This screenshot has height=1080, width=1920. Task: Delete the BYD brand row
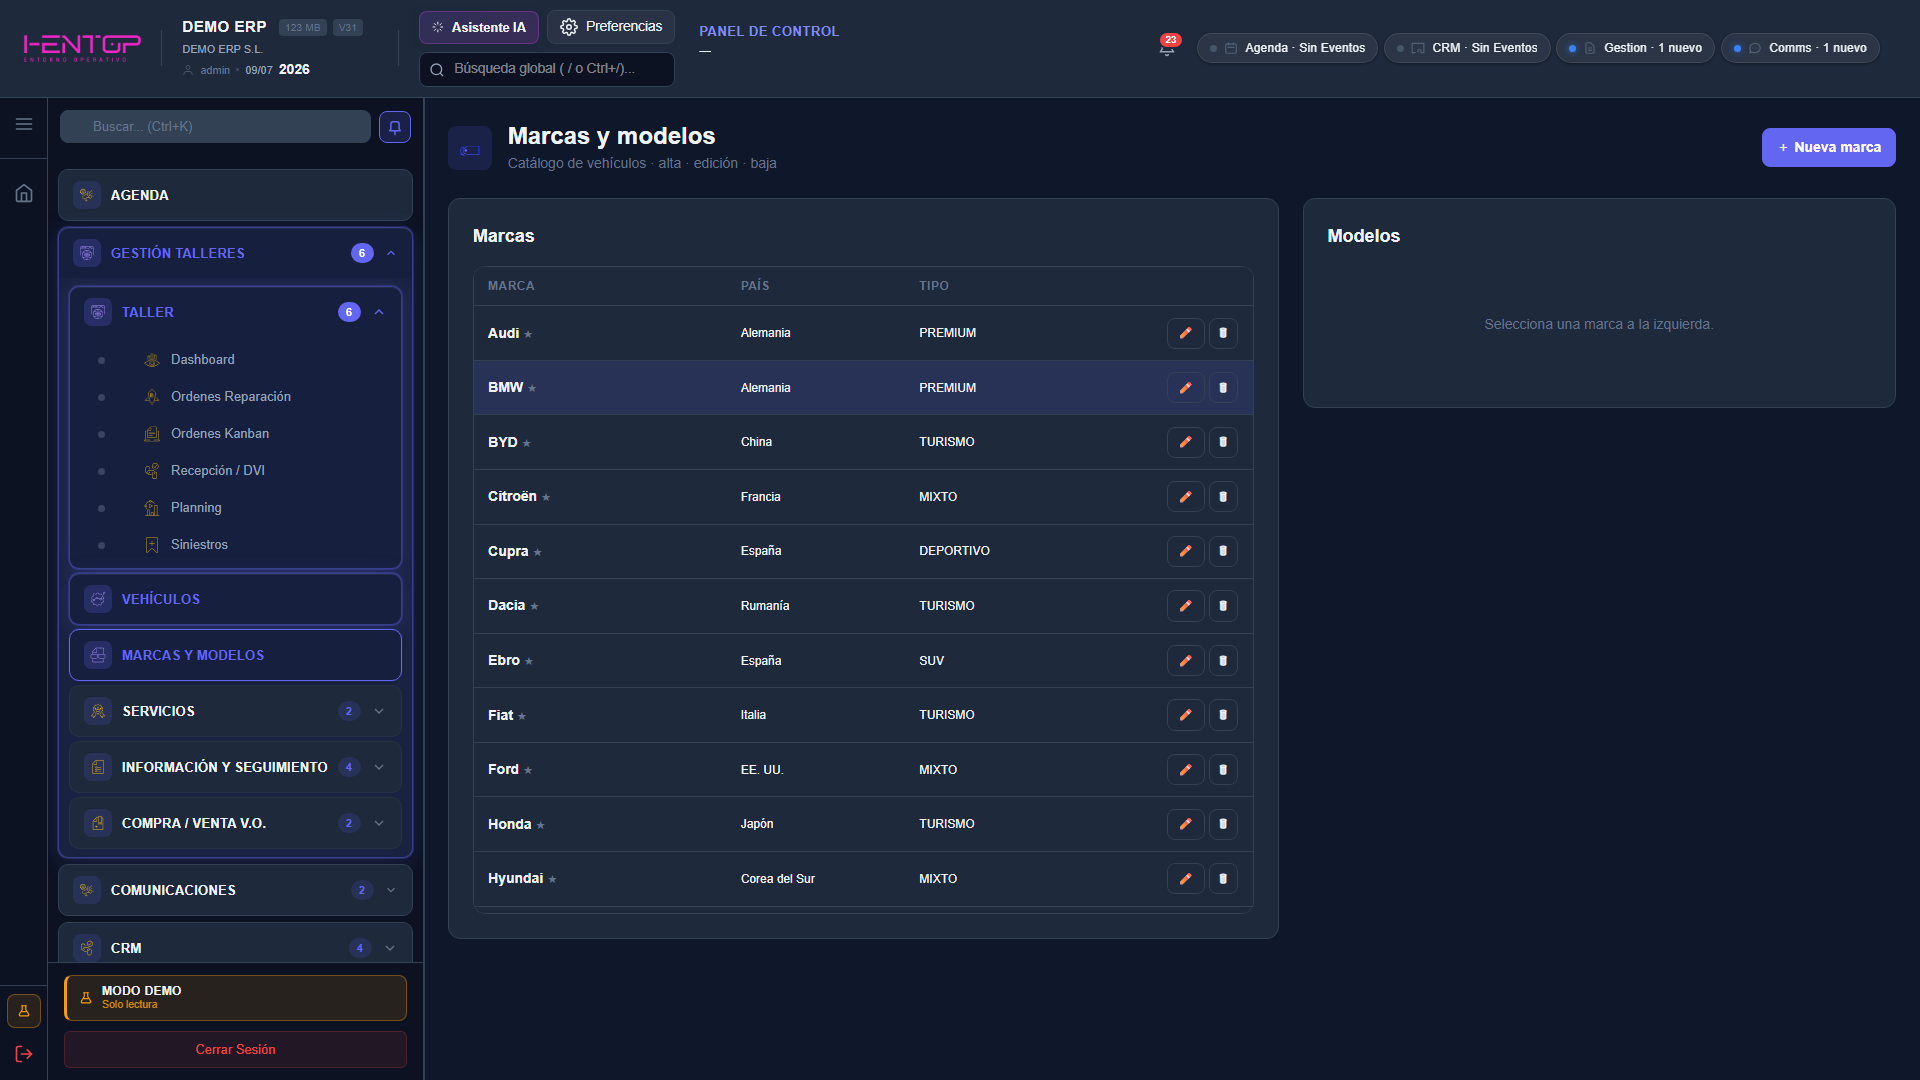[x=1223, y=442]
